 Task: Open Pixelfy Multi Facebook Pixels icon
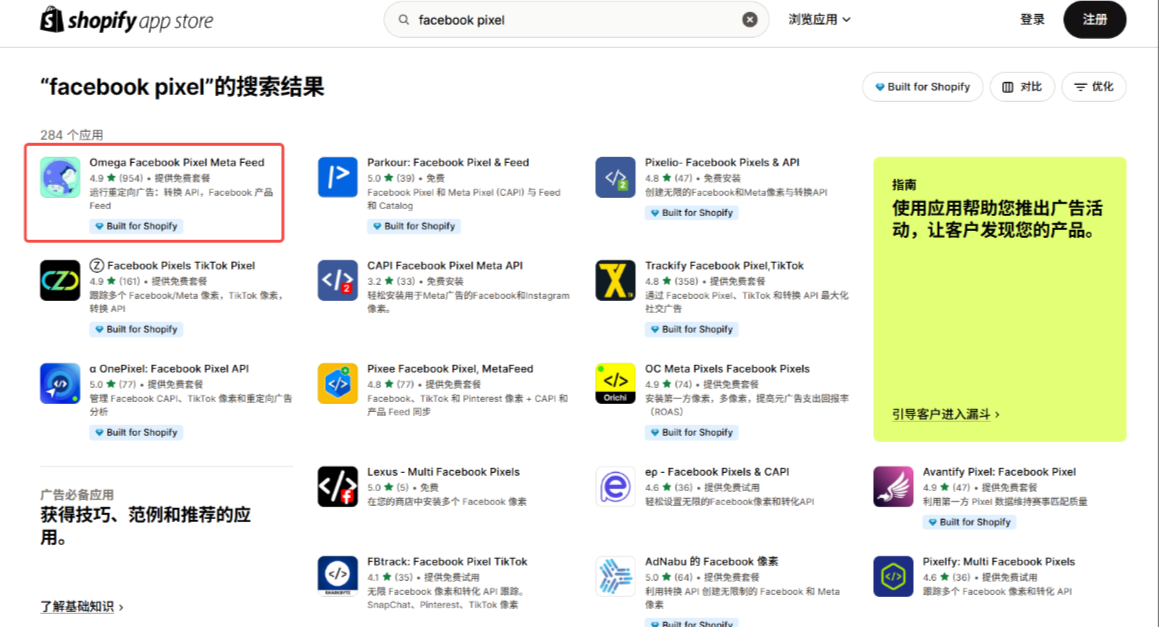coord(893,576)
